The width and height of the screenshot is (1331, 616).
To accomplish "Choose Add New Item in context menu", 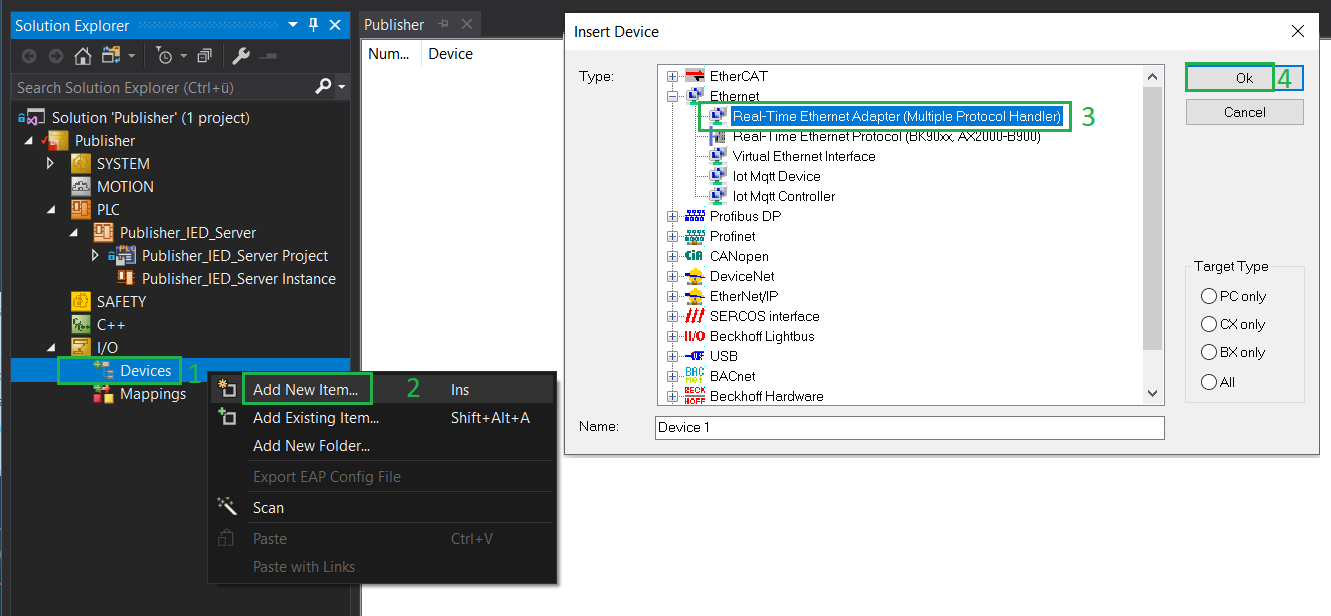I will click(x=305, y=389).
